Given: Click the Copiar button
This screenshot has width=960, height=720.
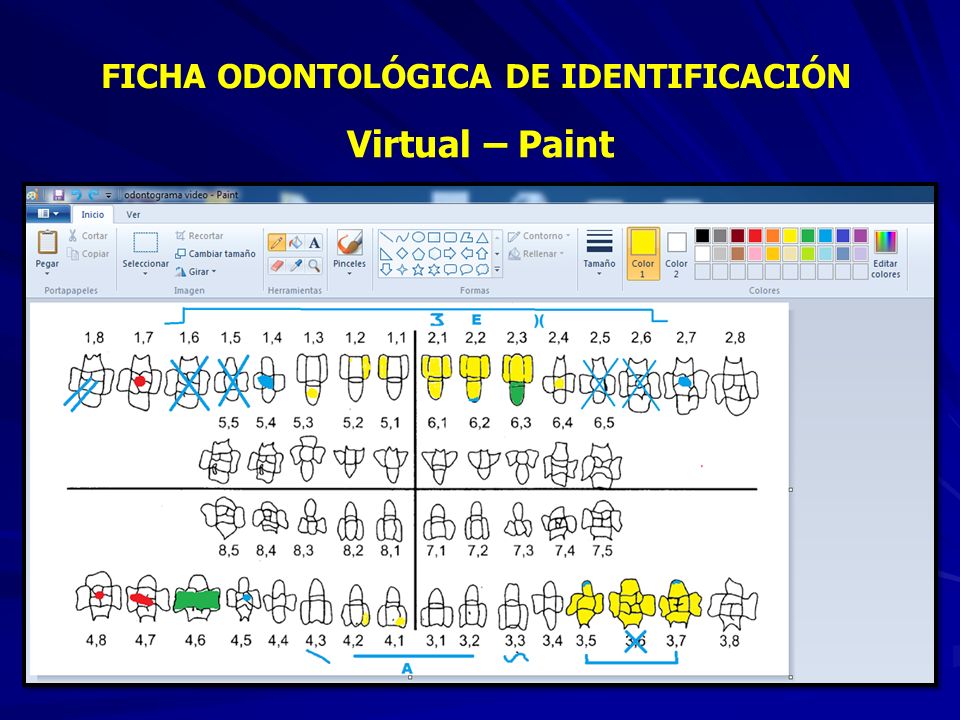Looking at the screenshot, I should click(x=88, y=254).
